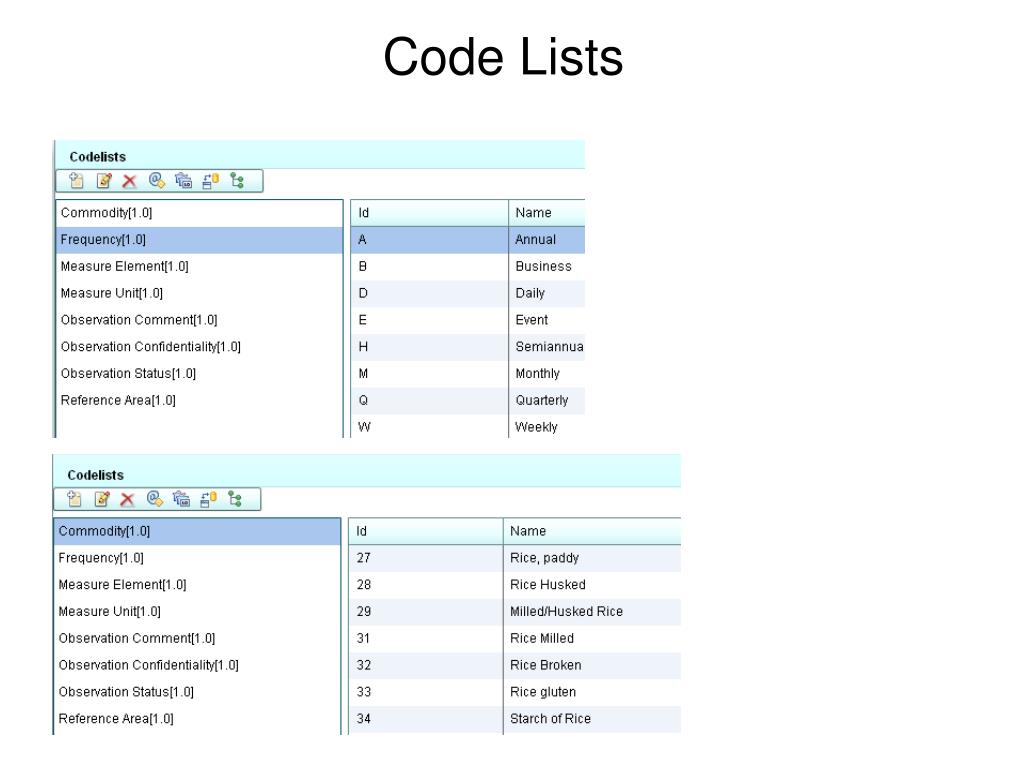The height and width of the screenshot is (768, 1024).
Task: Select Observation Comment[1.0] in Commodity-selected panel
Action: (197, 639)
